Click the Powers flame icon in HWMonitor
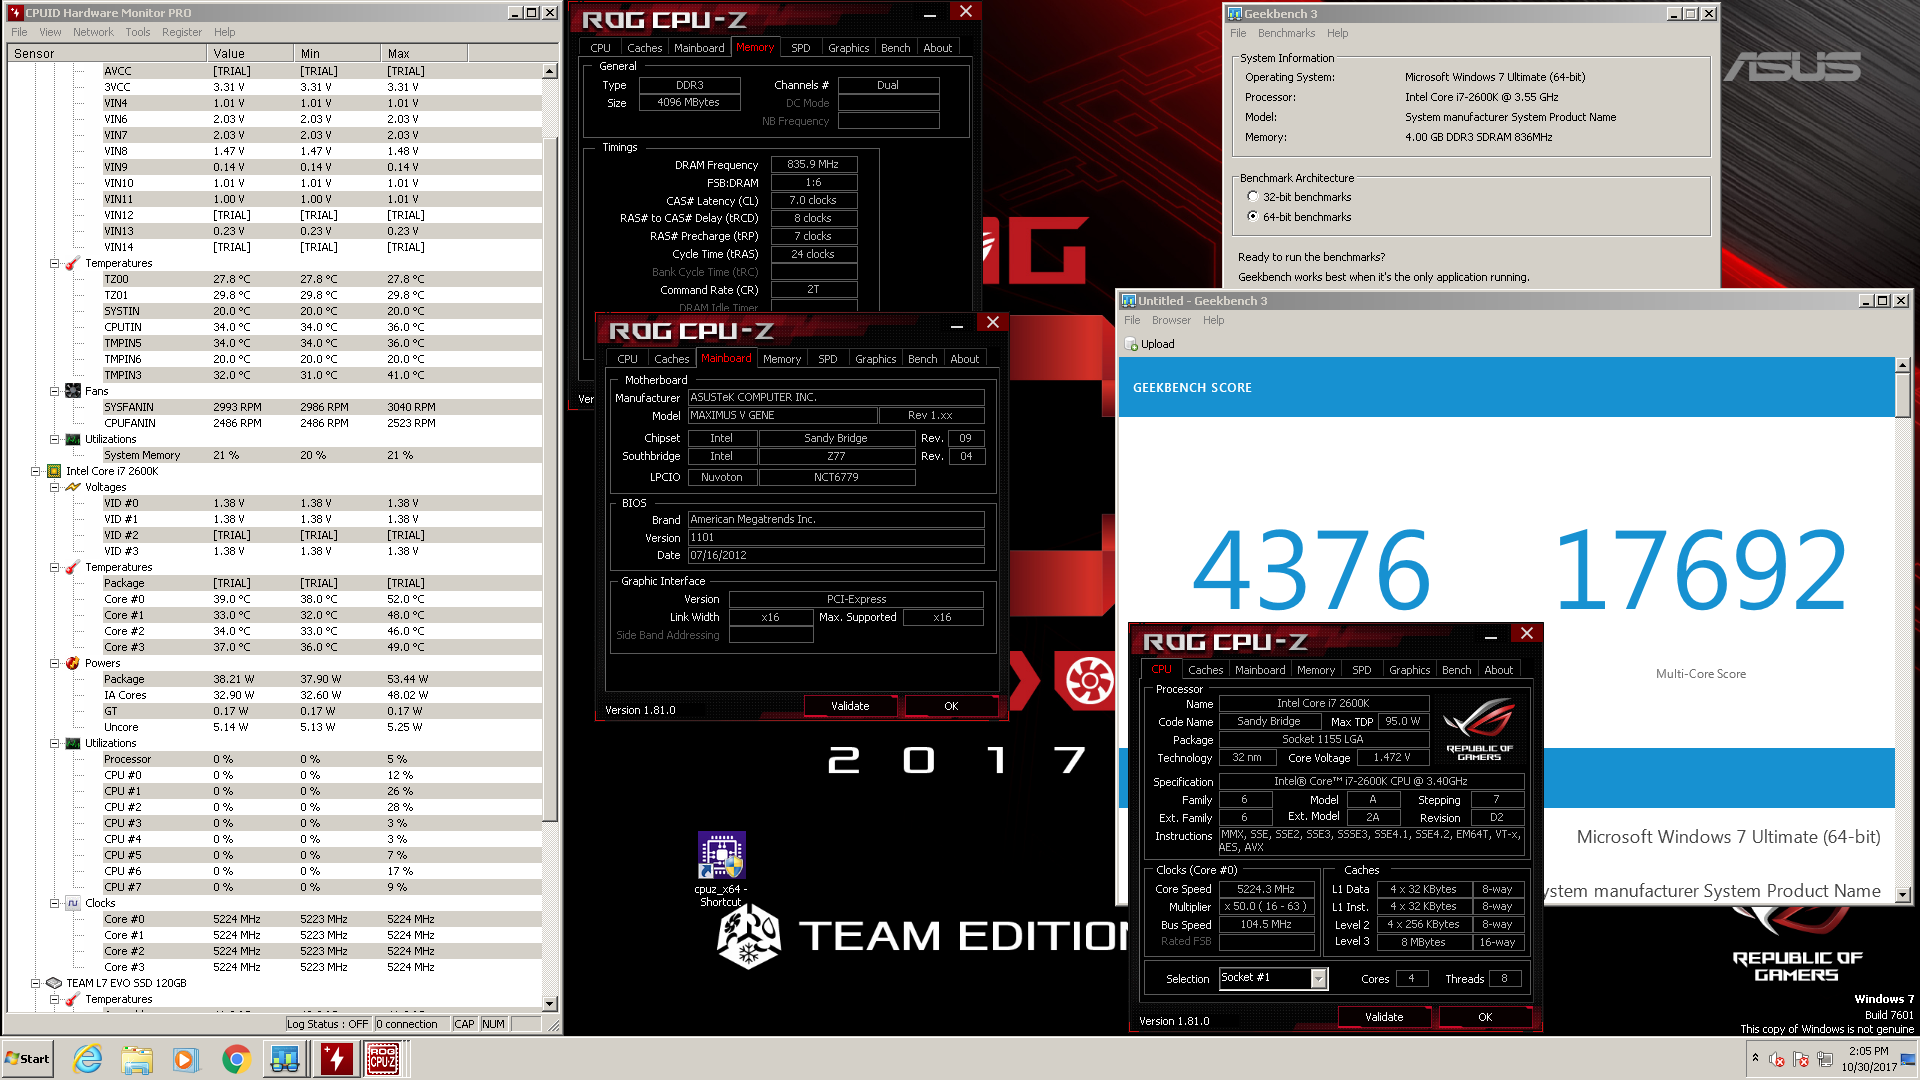The height and width of the screenshot is (1080, 1920). tap(72, 663)
